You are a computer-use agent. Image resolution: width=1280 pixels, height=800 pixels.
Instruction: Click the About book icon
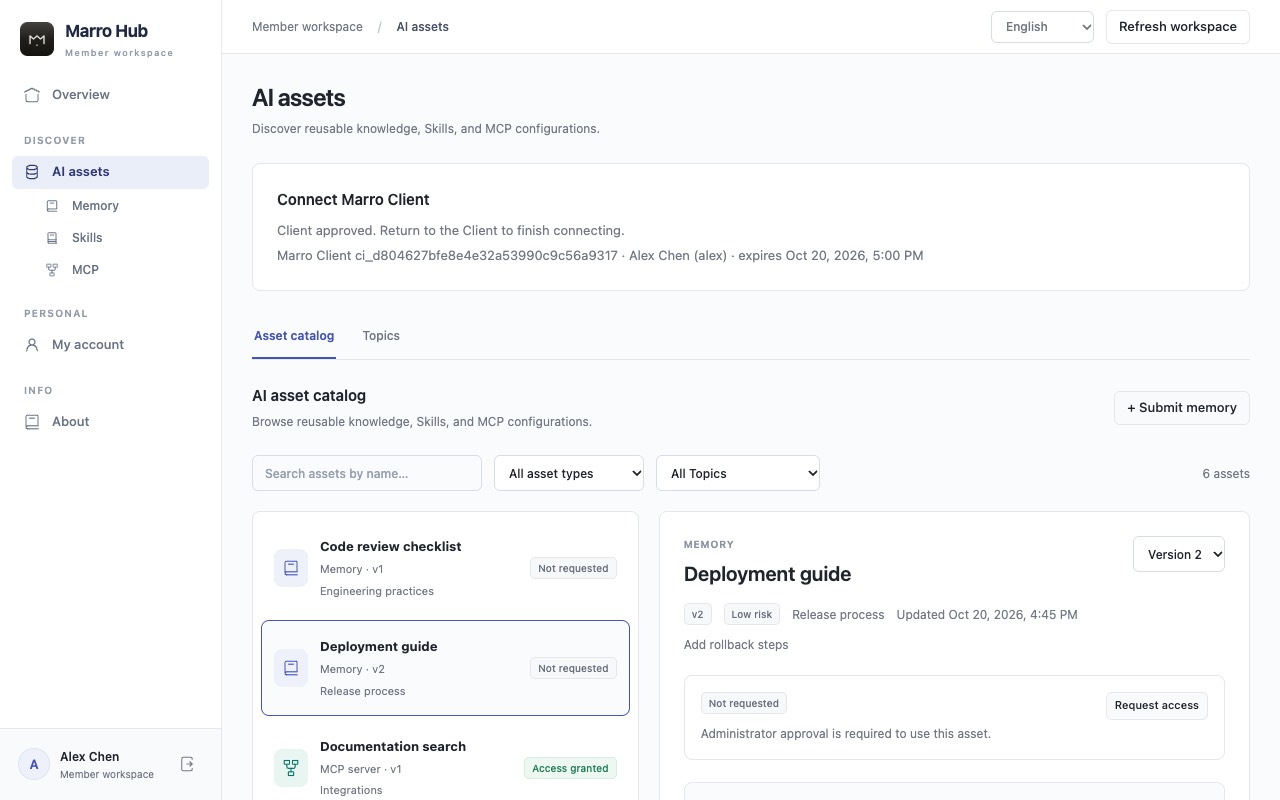click(32, 422)
